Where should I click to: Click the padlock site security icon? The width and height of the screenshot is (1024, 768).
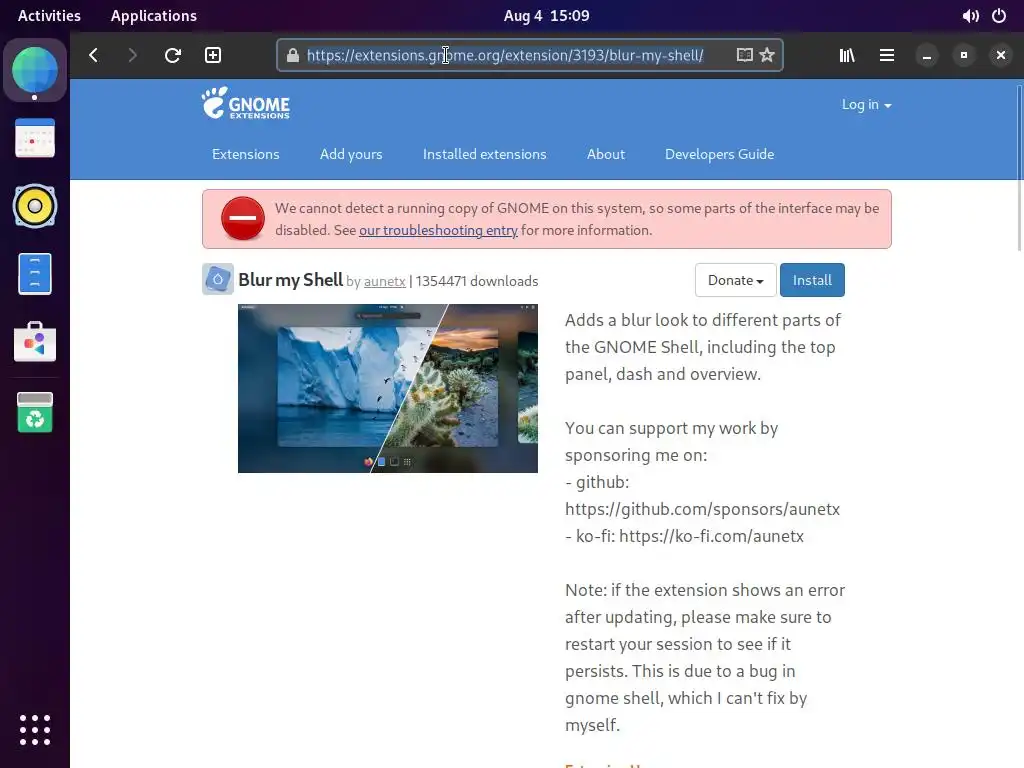tap(293, 56)
